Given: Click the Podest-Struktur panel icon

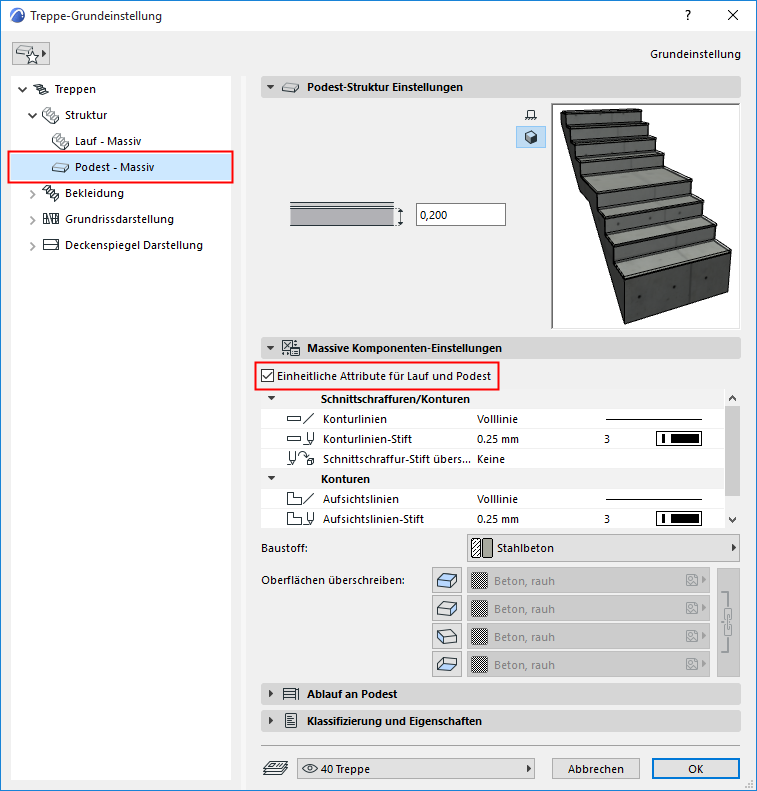Looking at the screenshot, I should 290,88.
